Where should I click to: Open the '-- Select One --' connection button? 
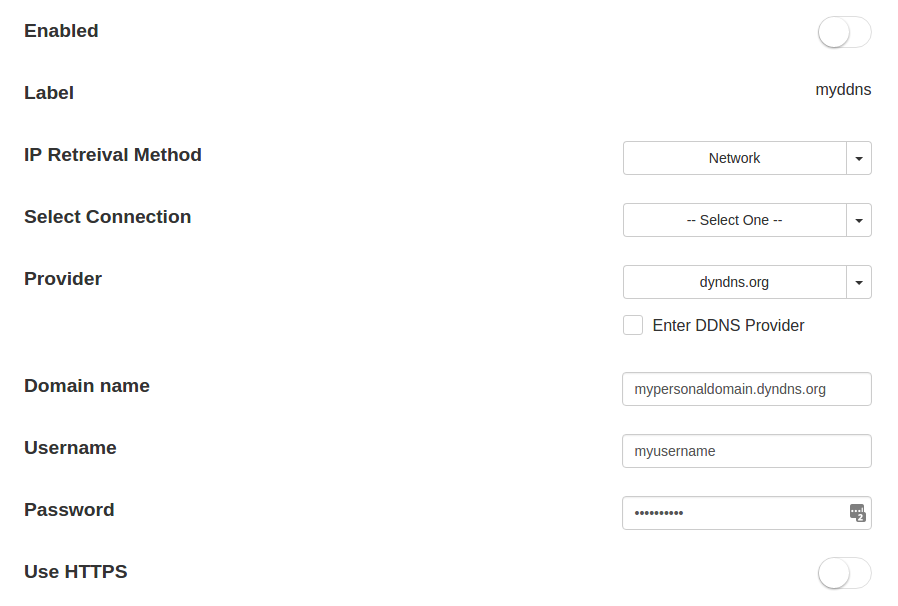(734, 220)
